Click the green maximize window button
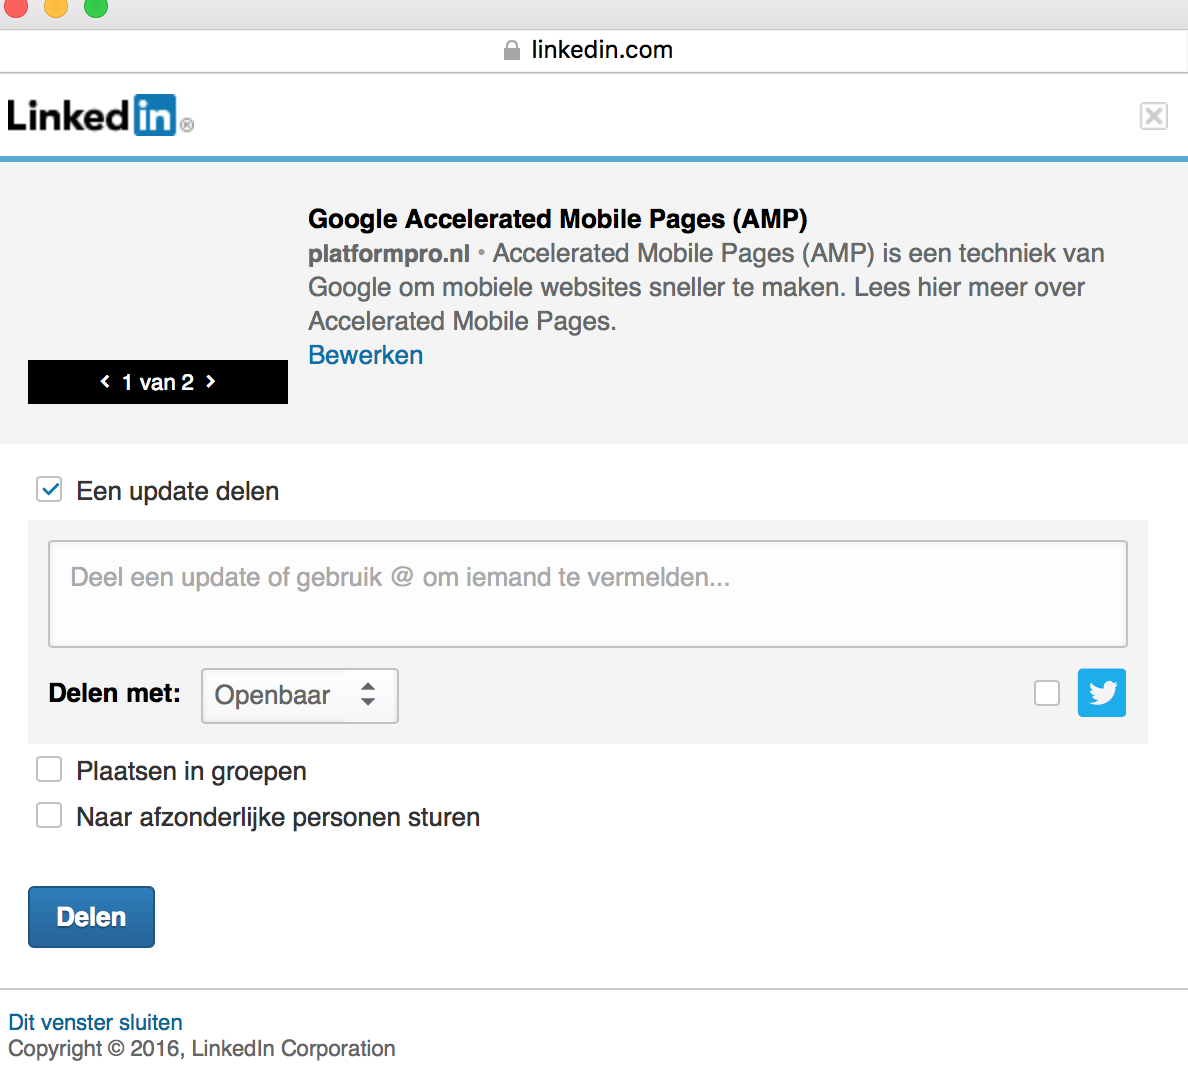Viewport: 1188px width, 1086px height. pyautogui.click(x=95, y=7)
